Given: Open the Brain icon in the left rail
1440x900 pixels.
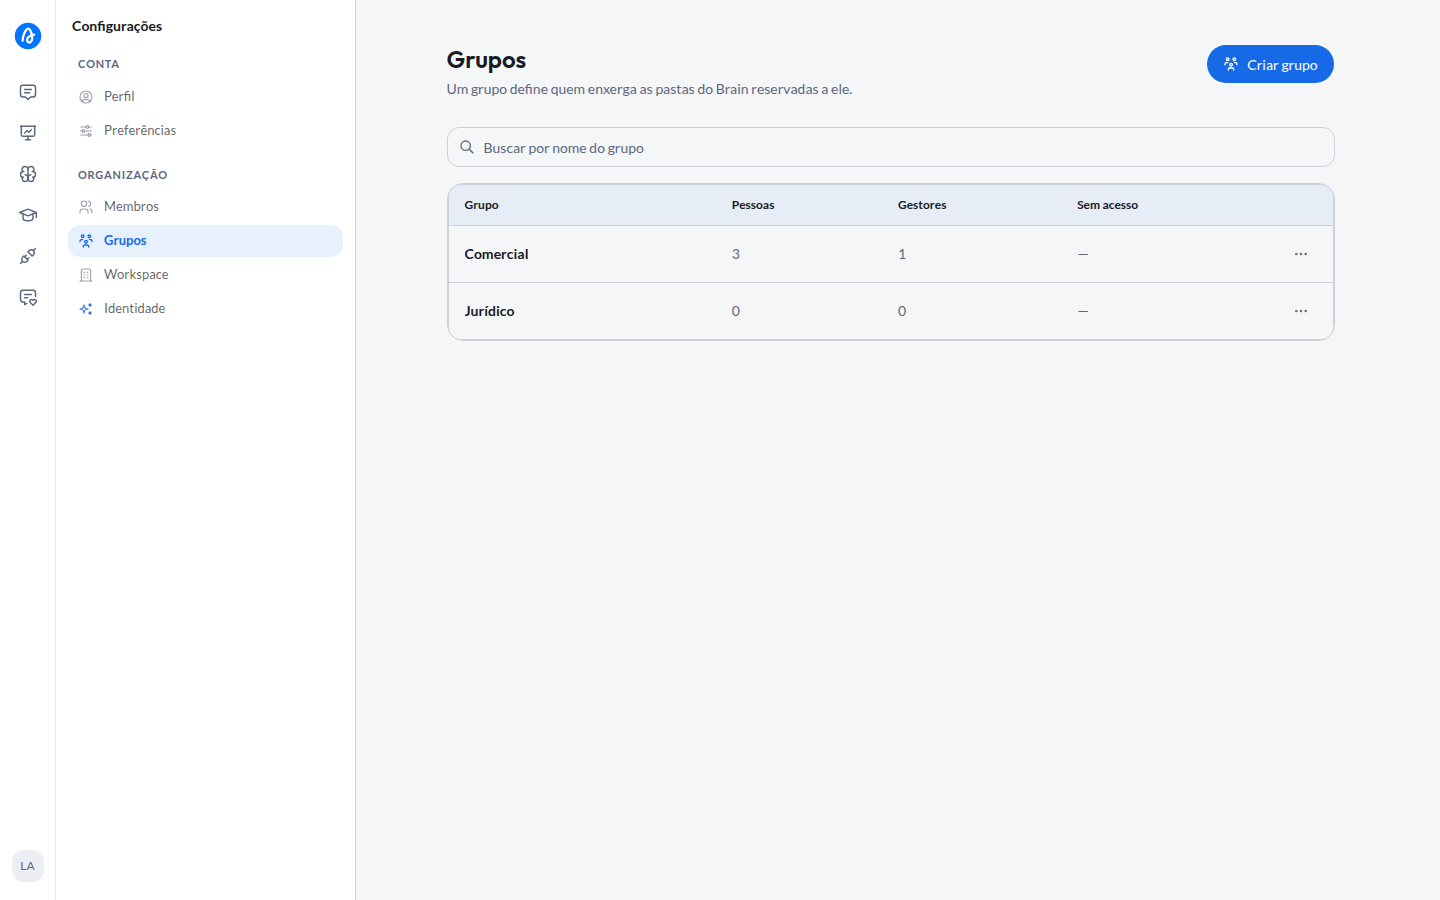Looking at the screenshot, I should (x=28, y=174).
